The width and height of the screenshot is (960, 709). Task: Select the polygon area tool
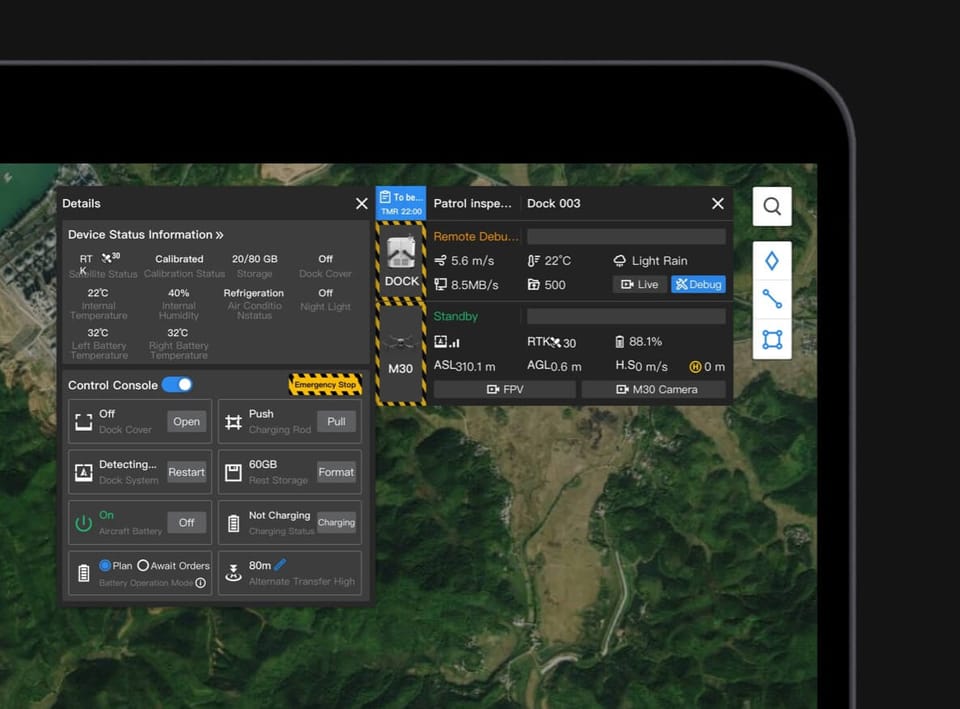click(771, 339)
